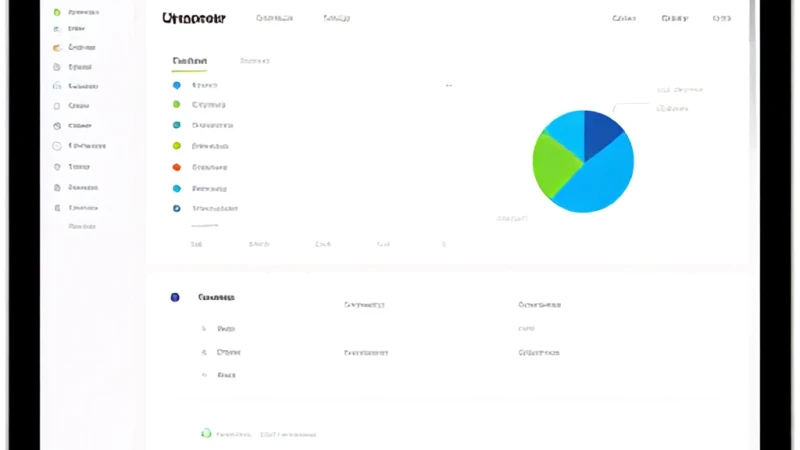The height and width of the screenshot is (450, 800).
Task: Open the first navigation link after the title
Action: pos(274,18)
